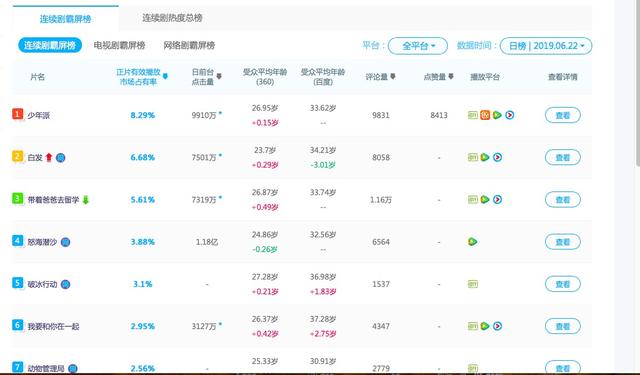
Task: Click the iQiyi icon for 带着爸爸去留学
Action: (473, 200)
